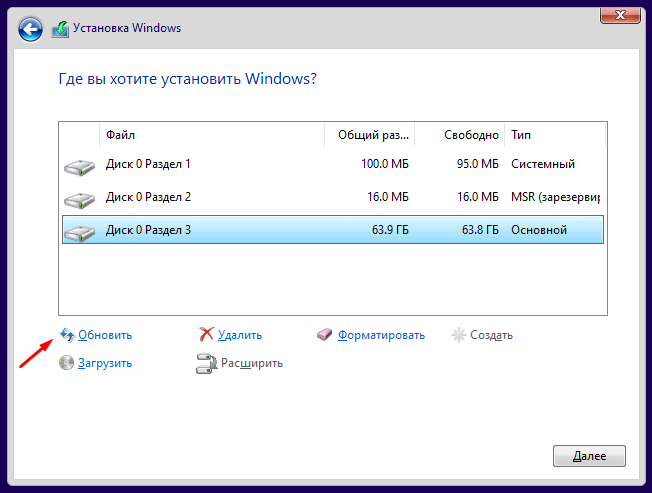Click the Форматировать link
The height and width of the screenshot is (493, 652).
[381, 335]
